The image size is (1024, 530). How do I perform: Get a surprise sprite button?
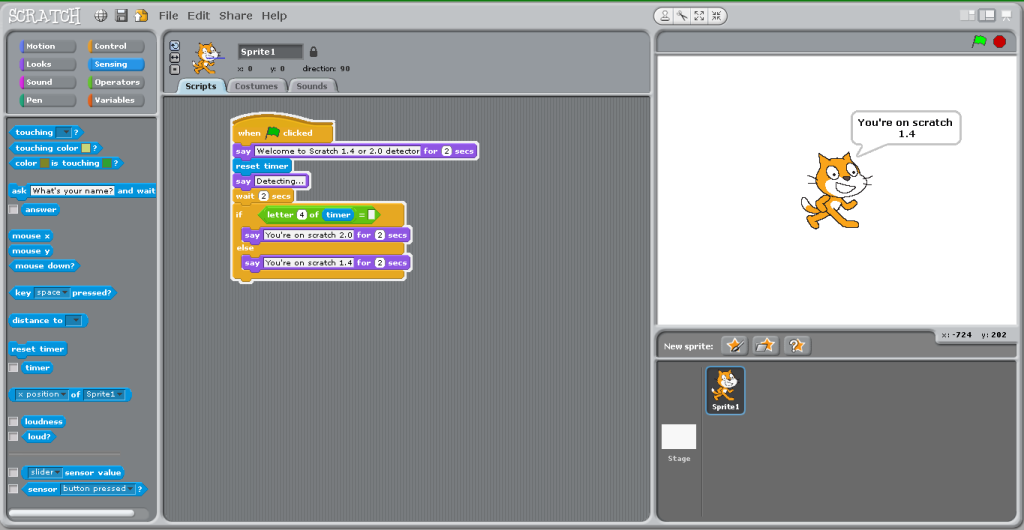[797, 345]
